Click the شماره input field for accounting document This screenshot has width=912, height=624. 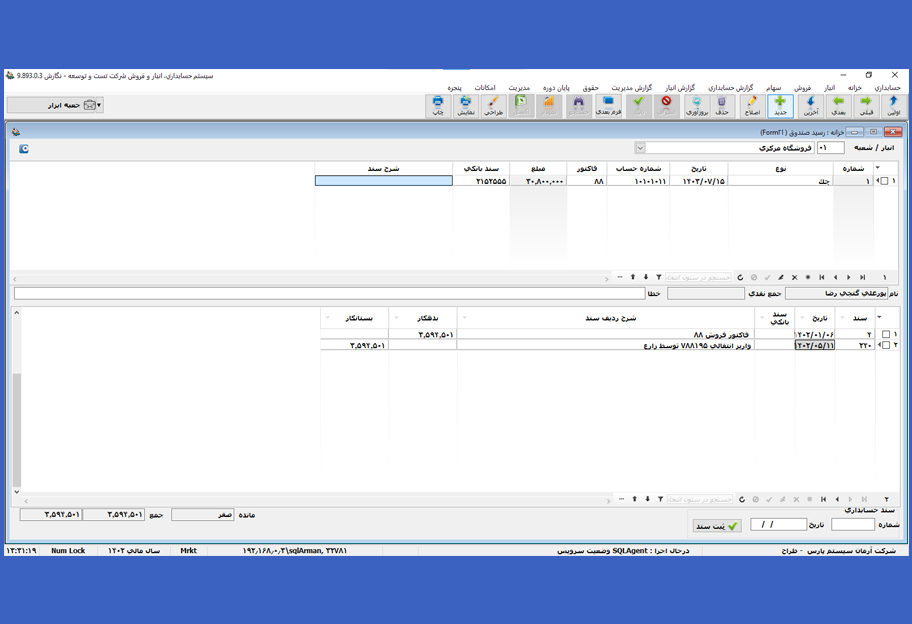[x=853, y=525]
